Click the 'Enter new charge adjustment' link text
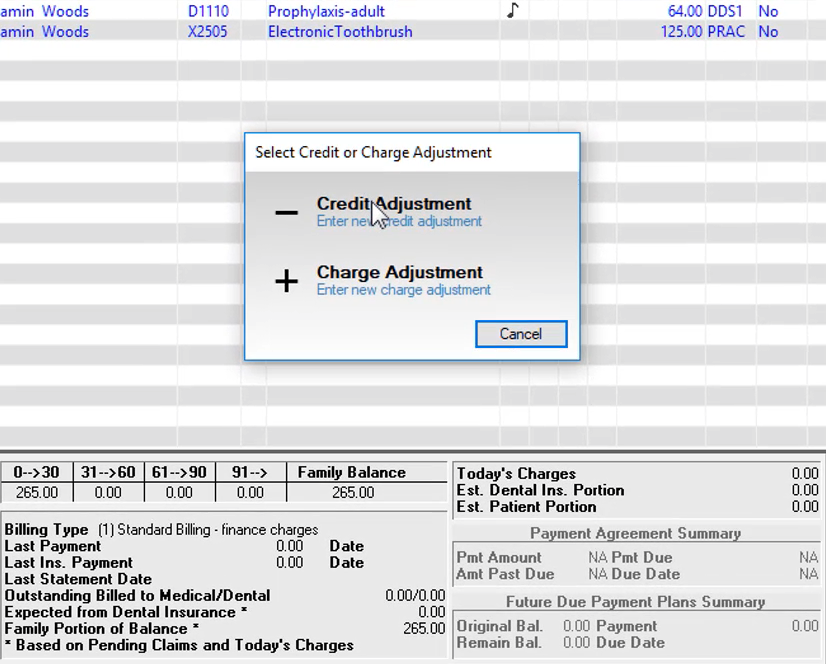This screenshot has height=664, width=826. point(403,290)
